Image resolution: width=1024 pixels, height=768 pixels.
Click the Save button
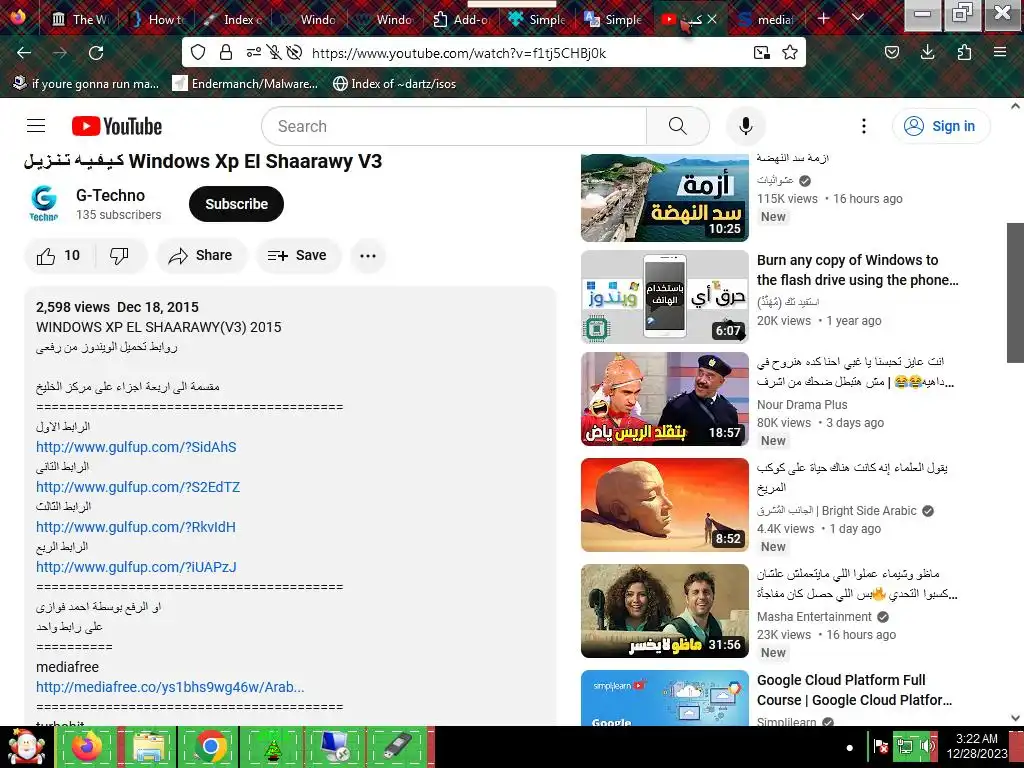pyautogui.click(x=298, y=255)
